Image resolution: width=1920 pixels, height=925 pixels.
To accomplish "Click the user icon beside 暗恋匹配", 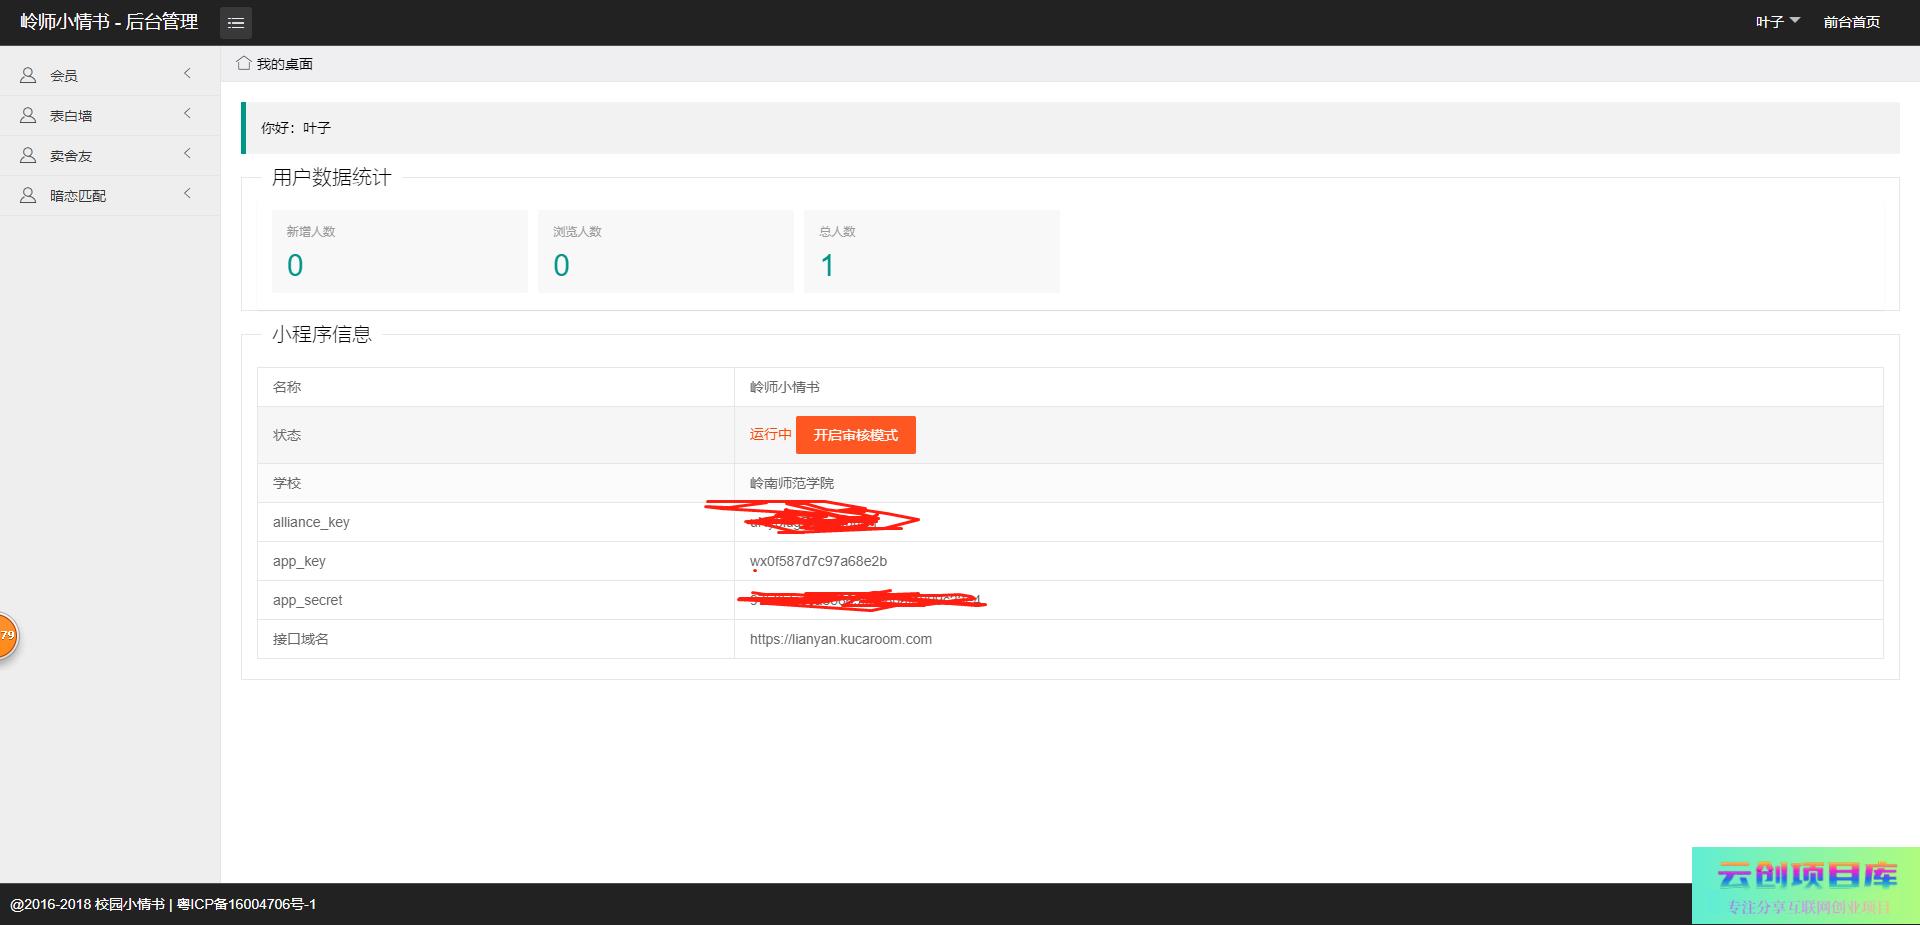I will 28,195.
